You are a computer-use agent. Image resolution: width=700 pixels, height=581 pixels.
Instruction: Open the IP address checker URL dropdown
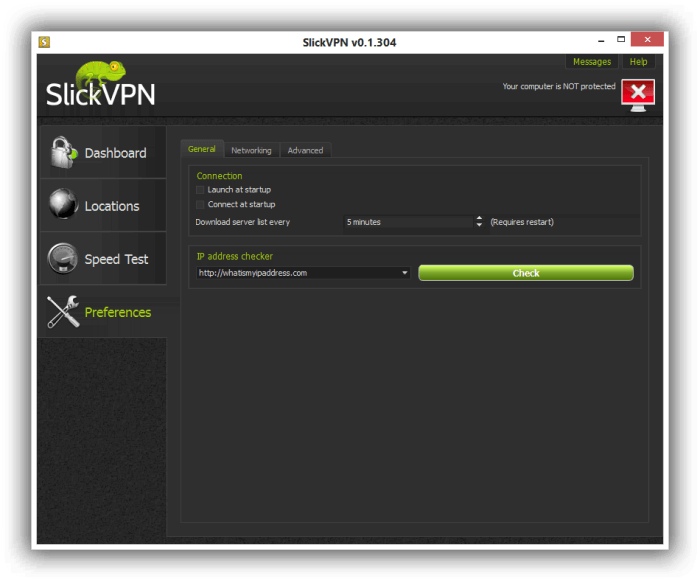tap(404, 273)
